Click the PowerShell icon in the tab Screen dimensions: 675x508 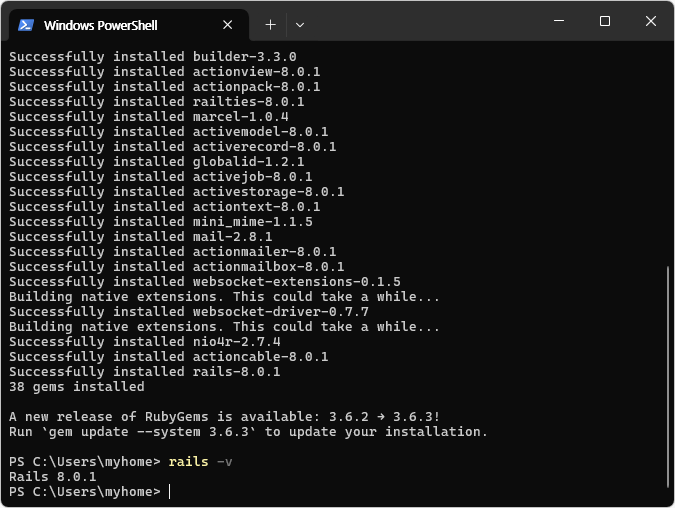pos(26,25)
